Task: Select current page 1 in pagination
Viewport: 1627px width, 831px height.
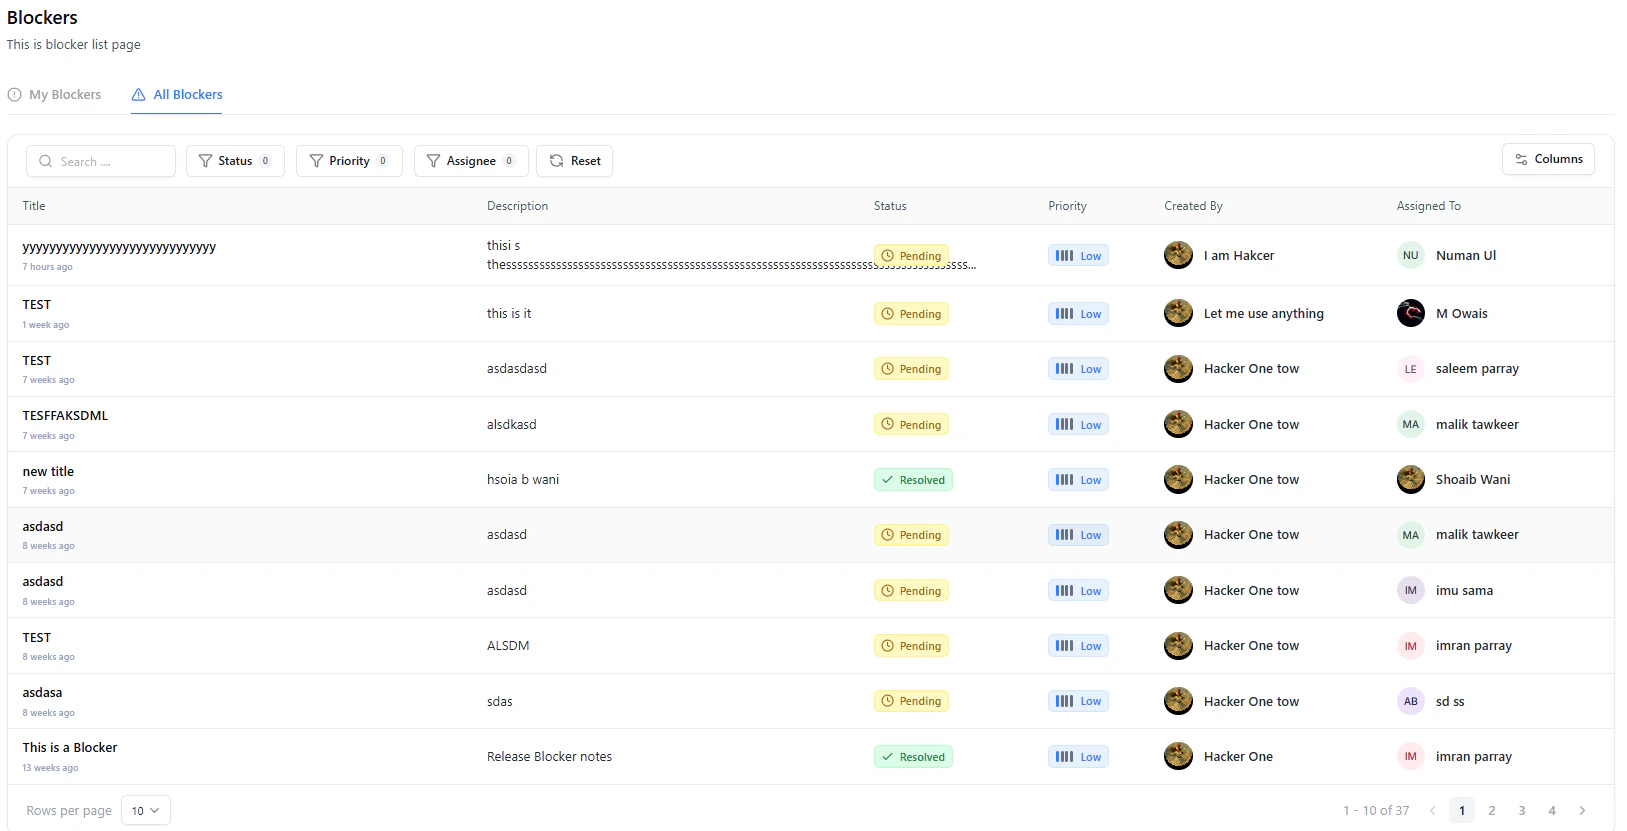Action: click(1462, 811)
